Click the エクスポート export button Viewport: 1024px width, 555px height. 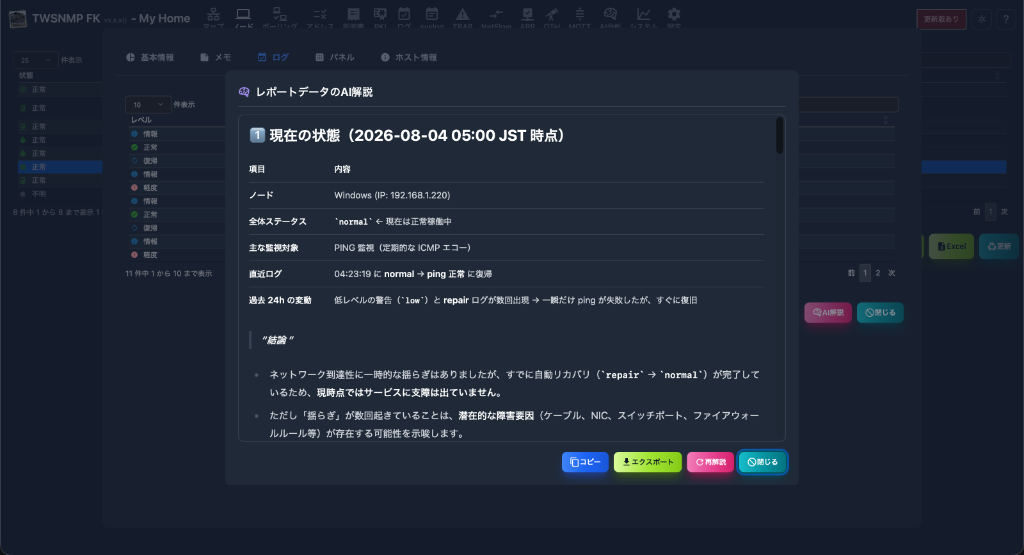[648, 462]
